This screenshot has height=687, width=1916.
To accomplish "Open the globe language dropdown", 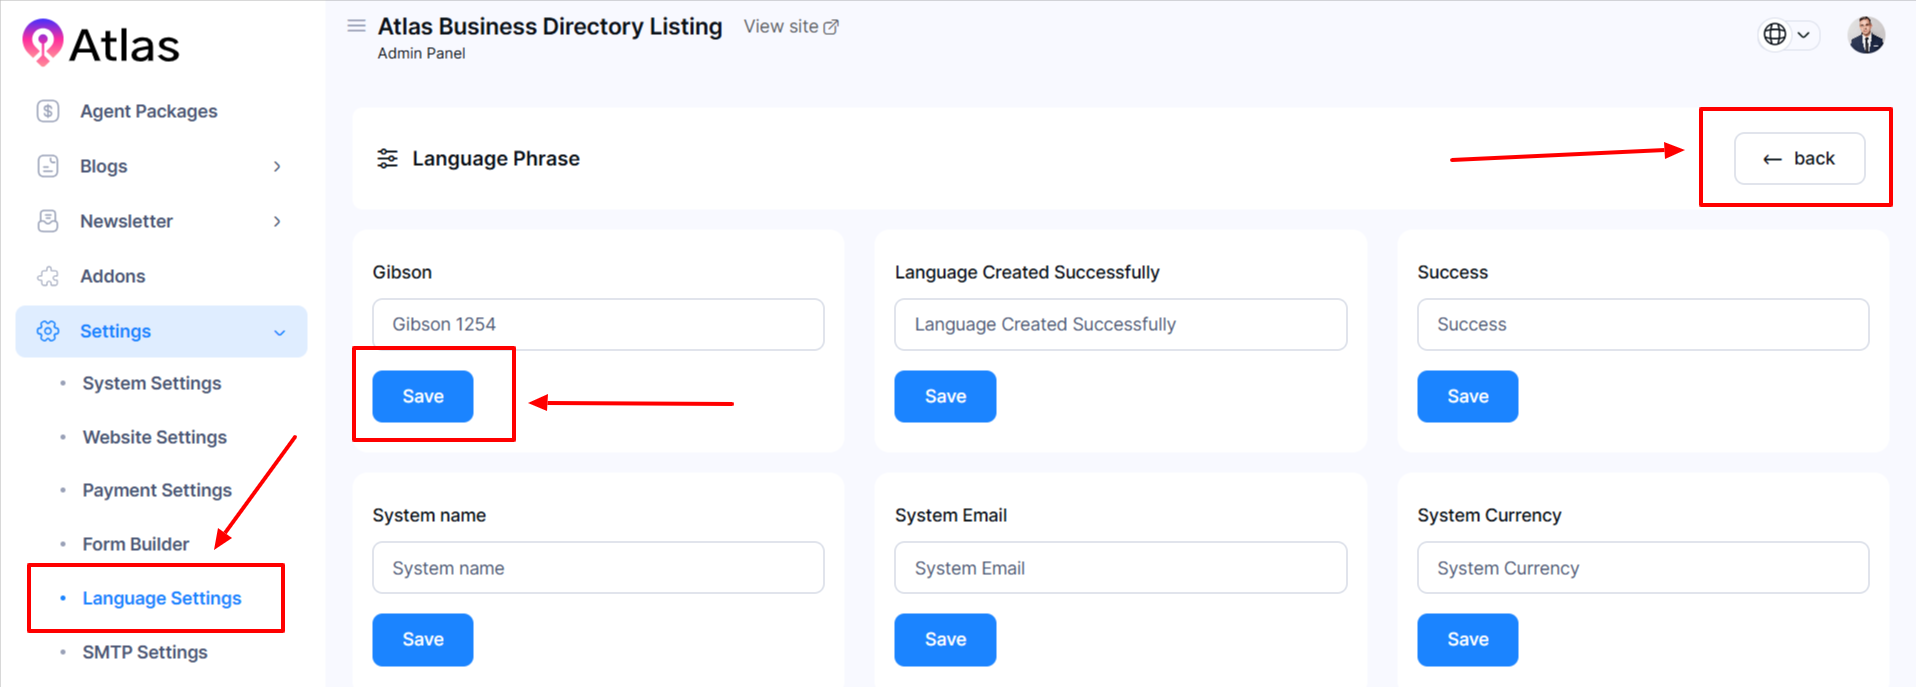I will 1787,35.
